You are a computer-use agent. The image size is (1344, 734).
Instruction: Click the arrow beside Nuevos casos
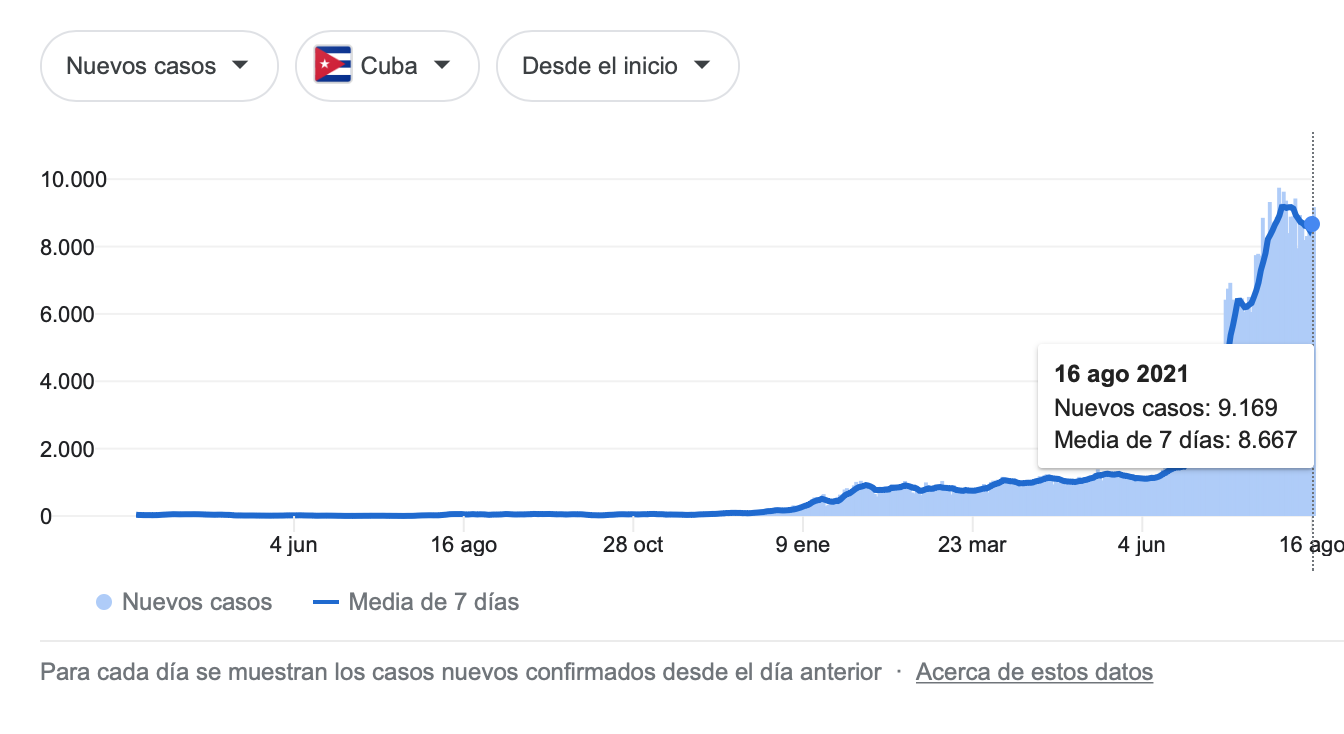(x=239, y=66)
